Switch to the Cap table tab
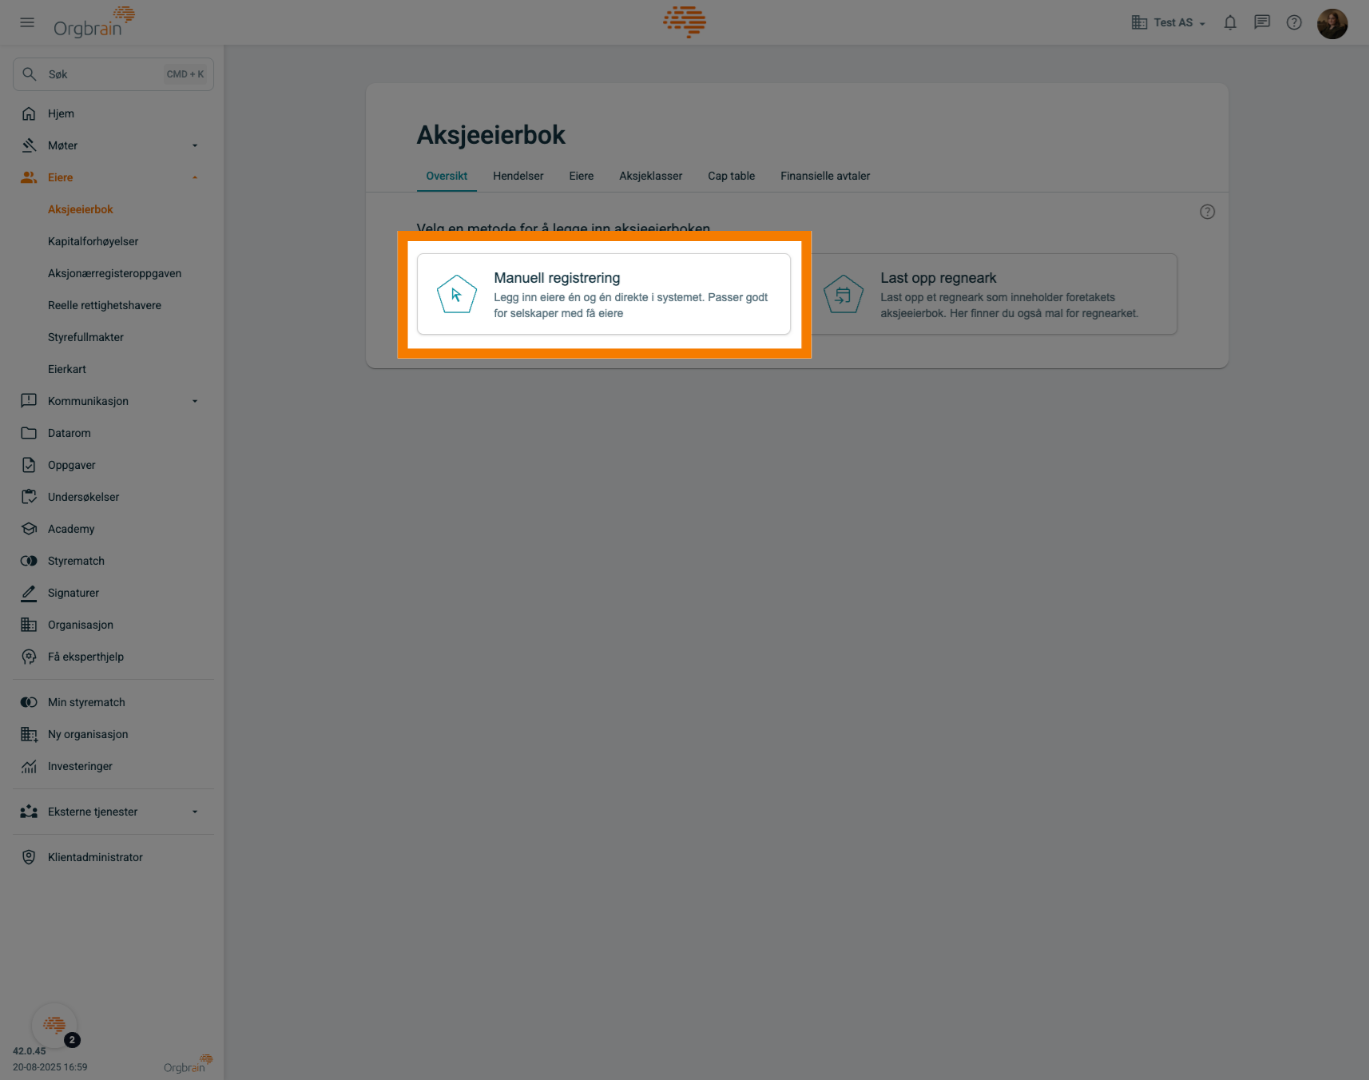This screenshot has width=1369, height=1080. tap(731, 176)
